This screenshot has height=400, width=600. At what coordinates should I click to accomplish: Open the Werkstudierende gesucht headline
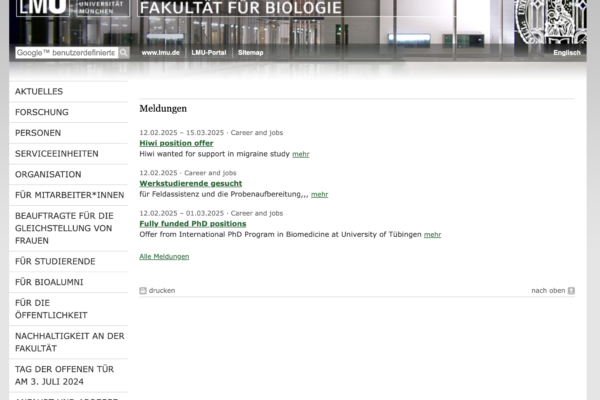coord(191,183)
